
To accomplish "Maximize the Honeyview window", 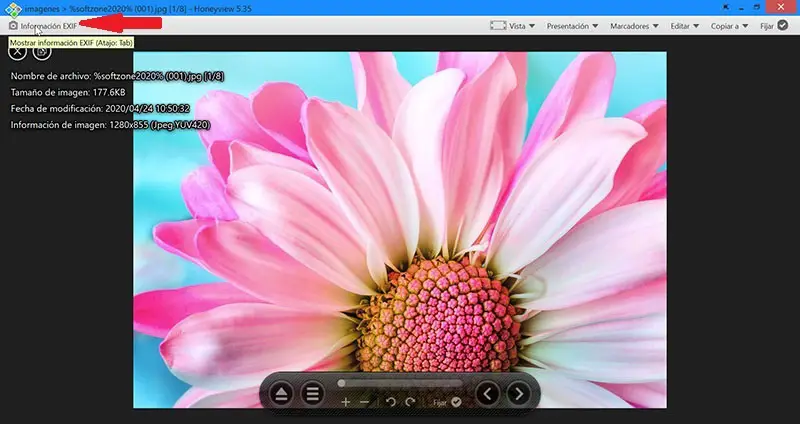I will click(x=758, y=8).
